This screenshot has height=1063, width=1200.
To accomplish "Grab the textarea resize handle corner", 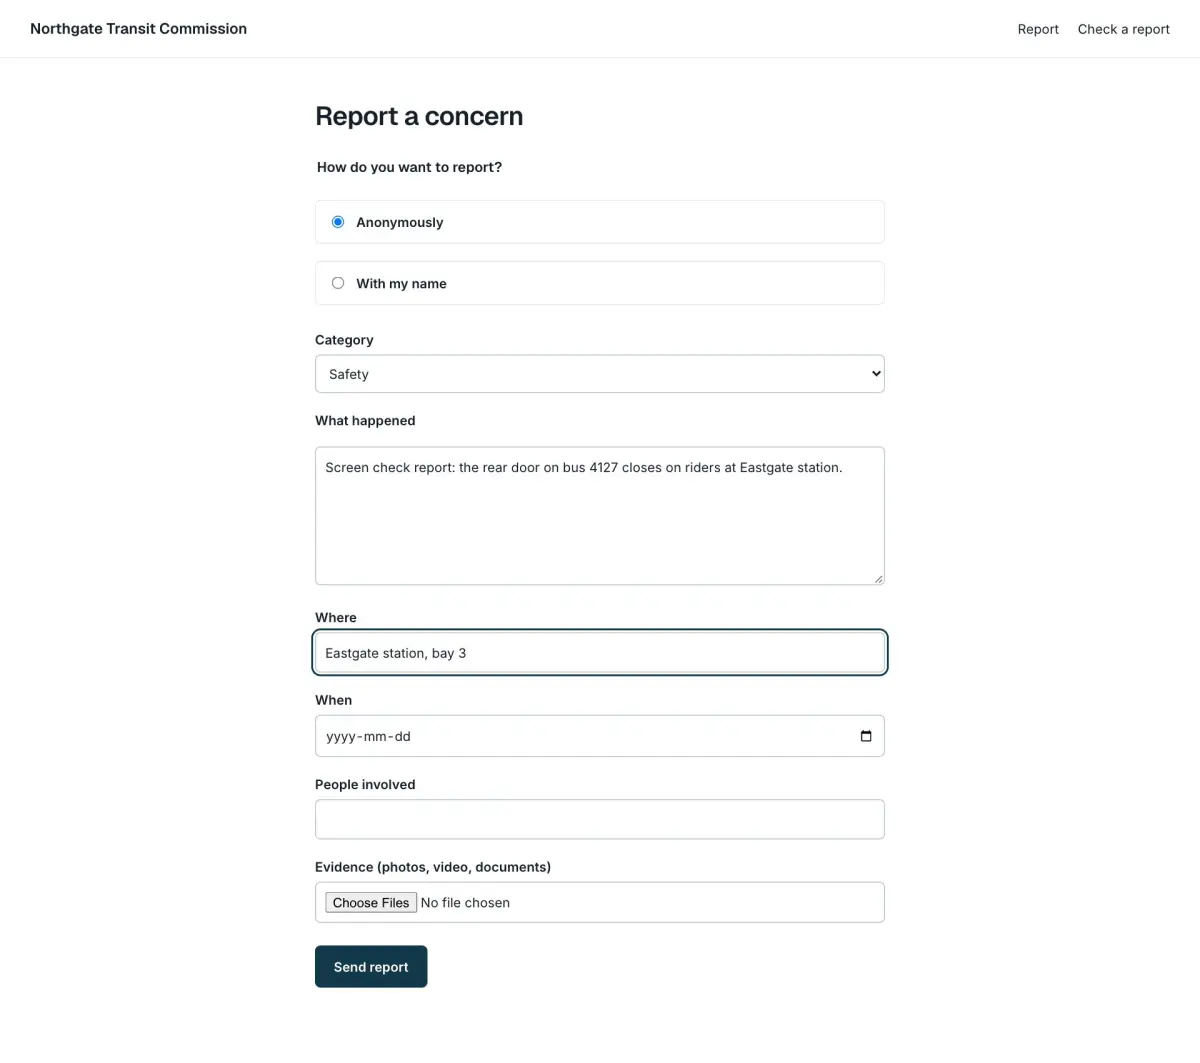I will click(x=878, y=578).
